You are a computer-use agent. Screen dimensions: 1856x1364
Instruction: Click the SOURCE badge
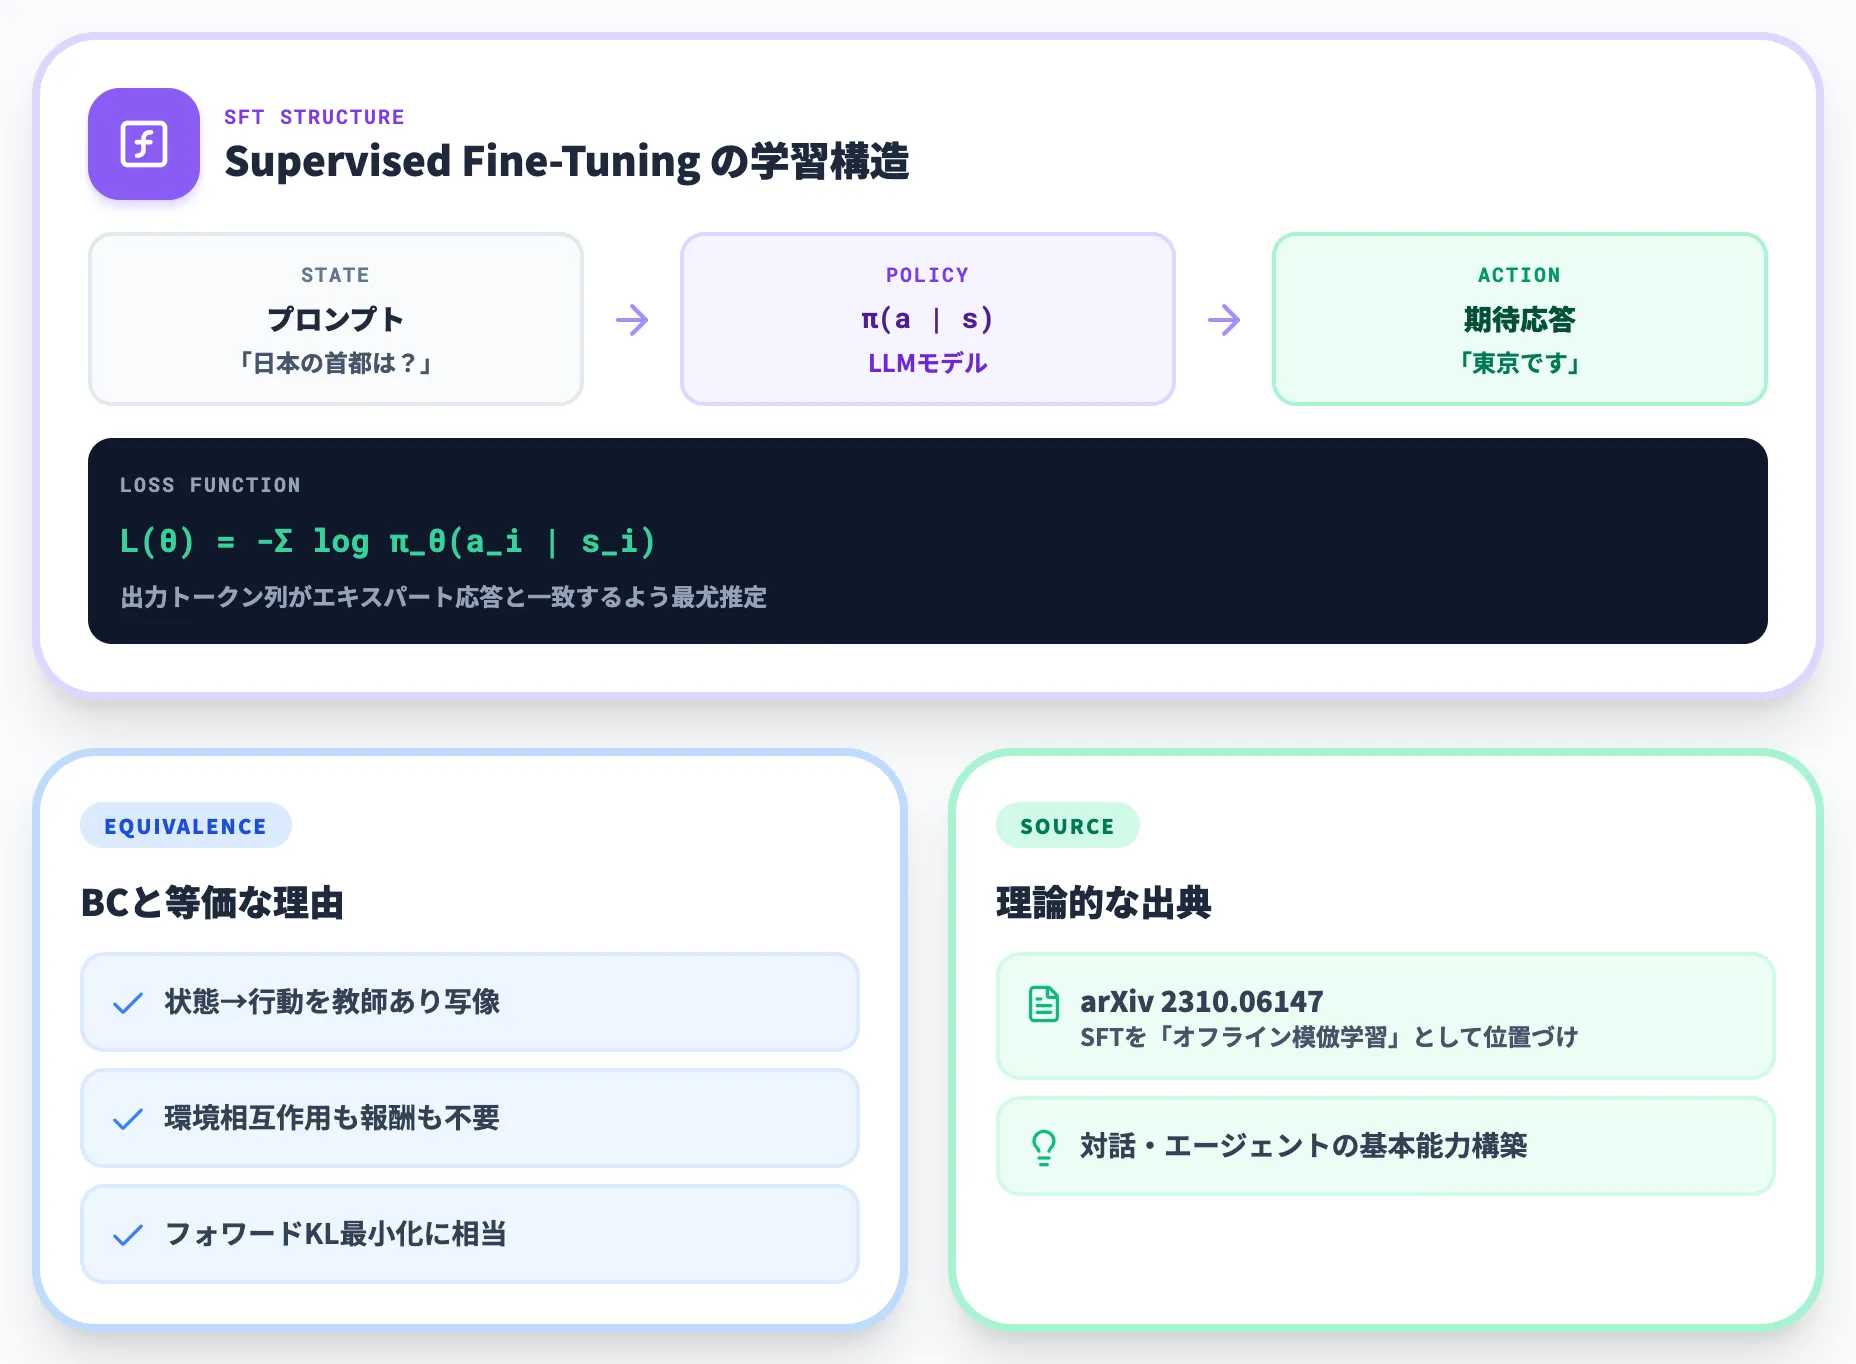click(1067, 826)
